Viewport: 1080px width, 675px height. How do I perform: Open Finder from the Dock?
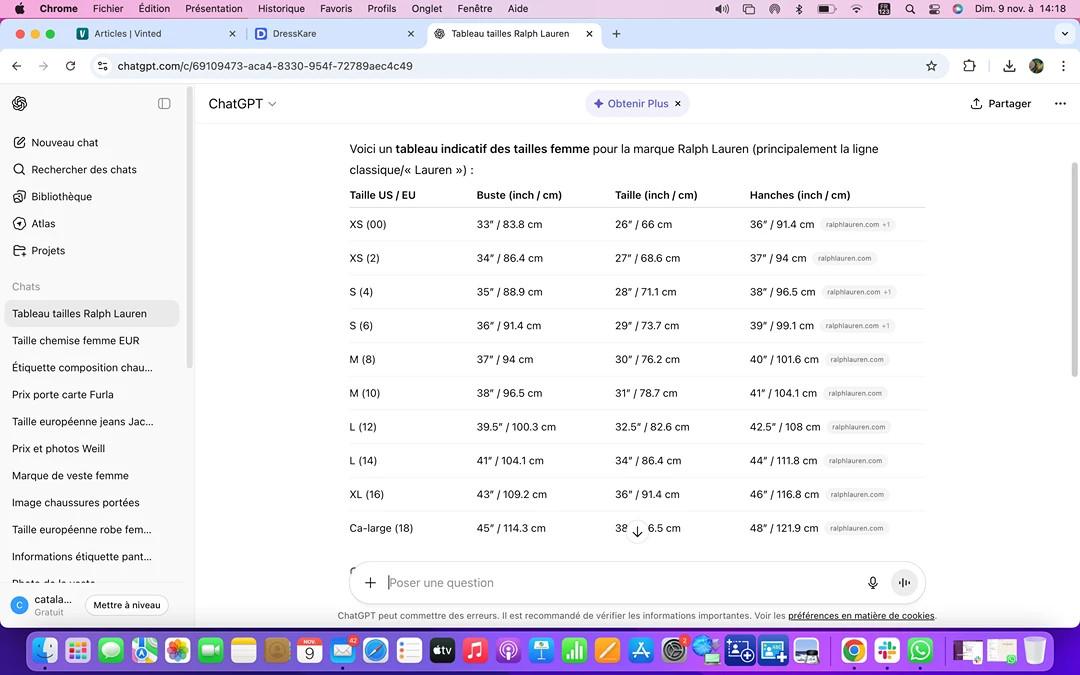pyautogui.click(x=45, y=650)
